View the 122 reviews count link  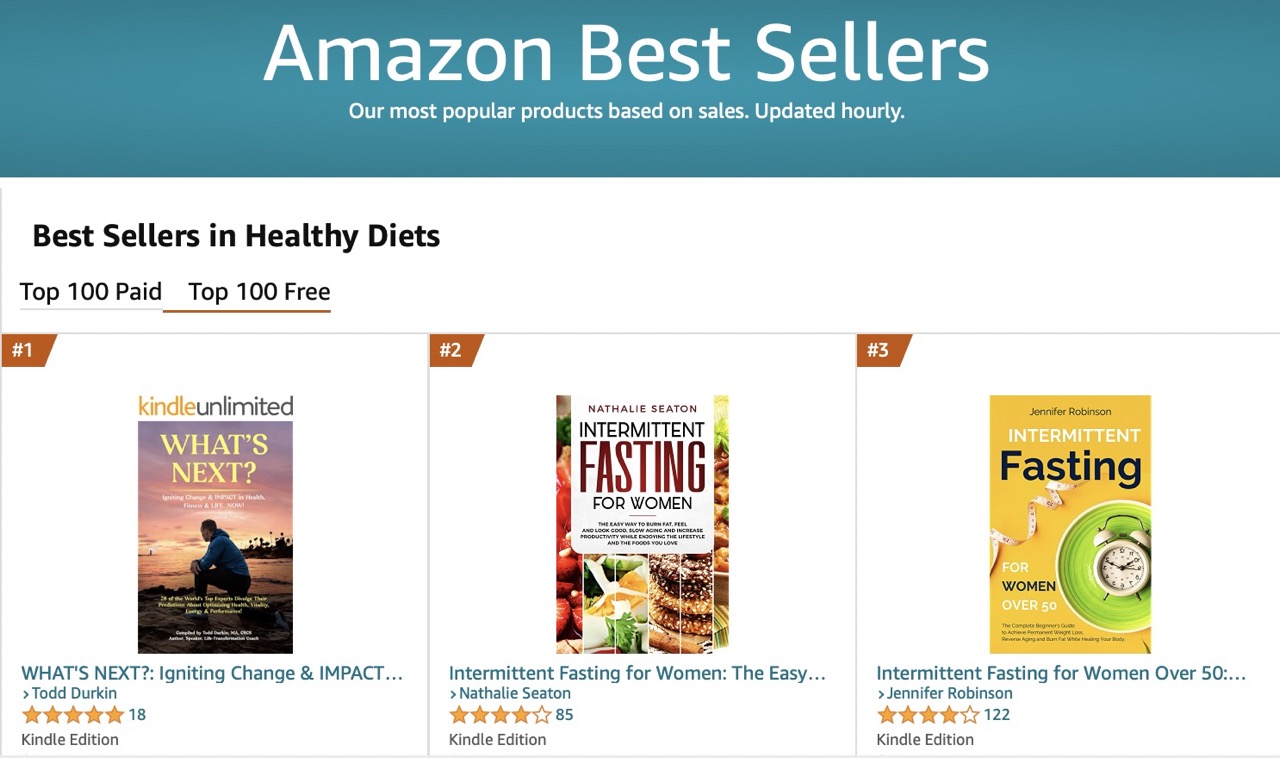point(997,715)
